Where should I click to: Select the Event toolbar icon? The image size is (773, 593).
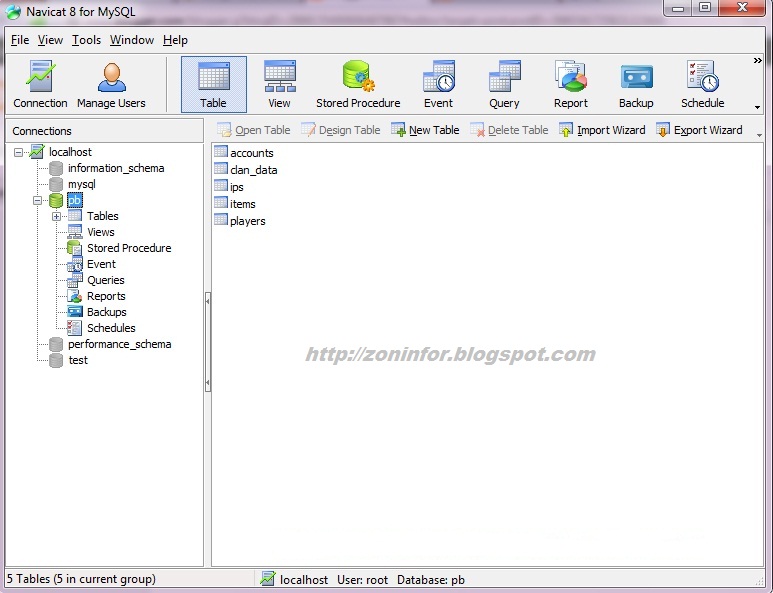(x=438, y=84)
